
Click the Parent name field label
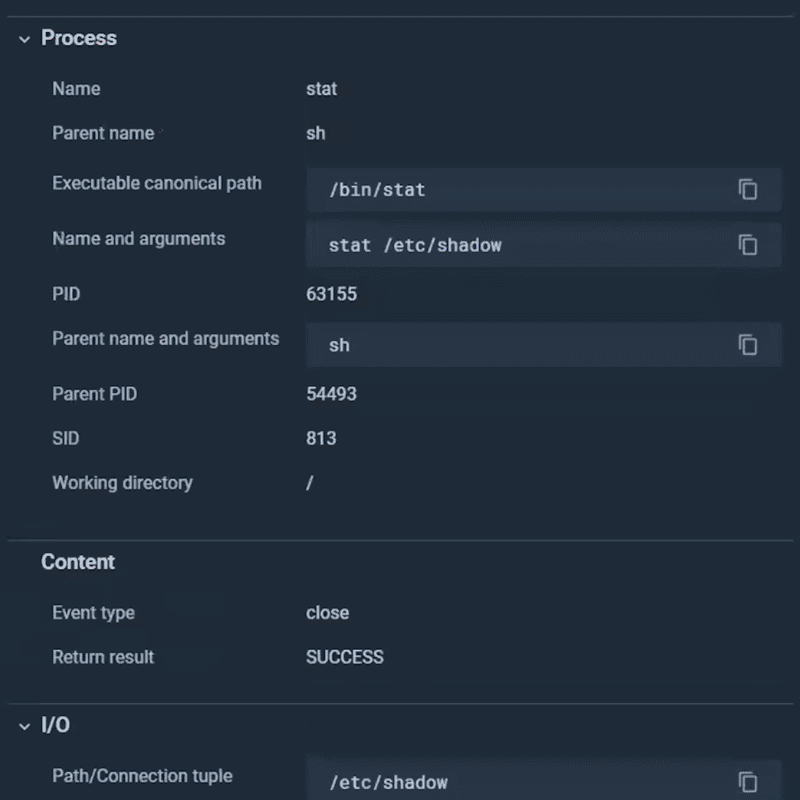pyautogui.click(x=103, y=133)
